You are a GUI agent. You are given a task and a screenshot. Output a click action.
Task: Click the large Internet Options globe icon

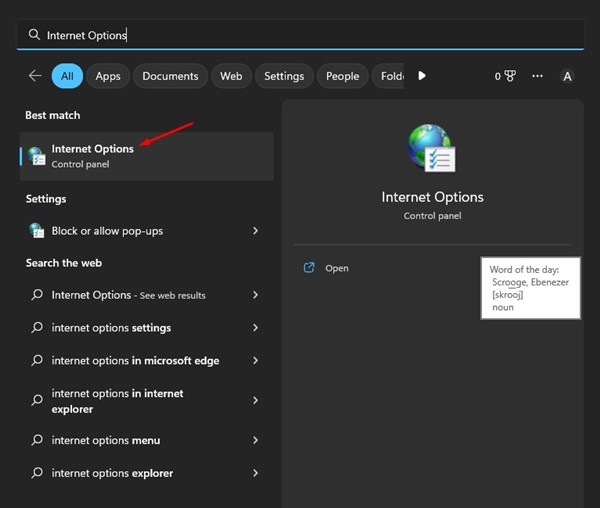tap(431, 149)
